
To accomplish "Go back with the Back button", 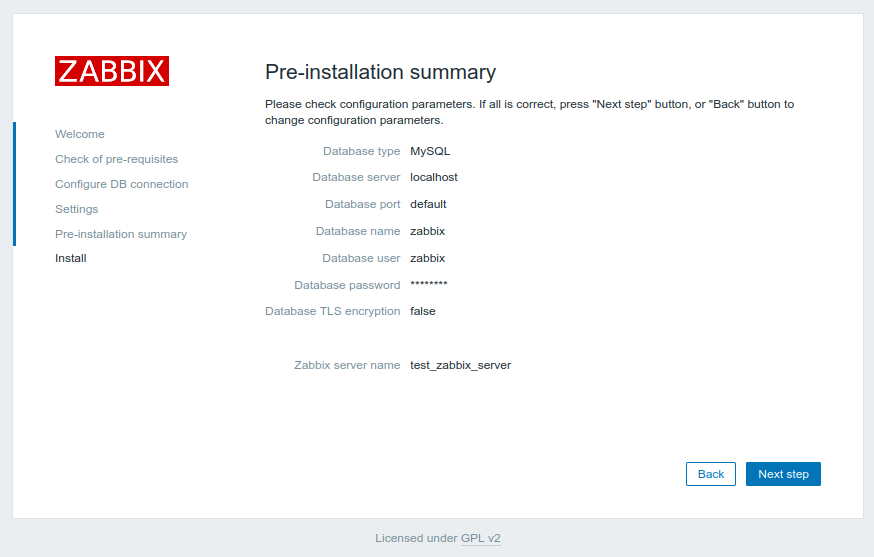I will [x=711, y=474].
